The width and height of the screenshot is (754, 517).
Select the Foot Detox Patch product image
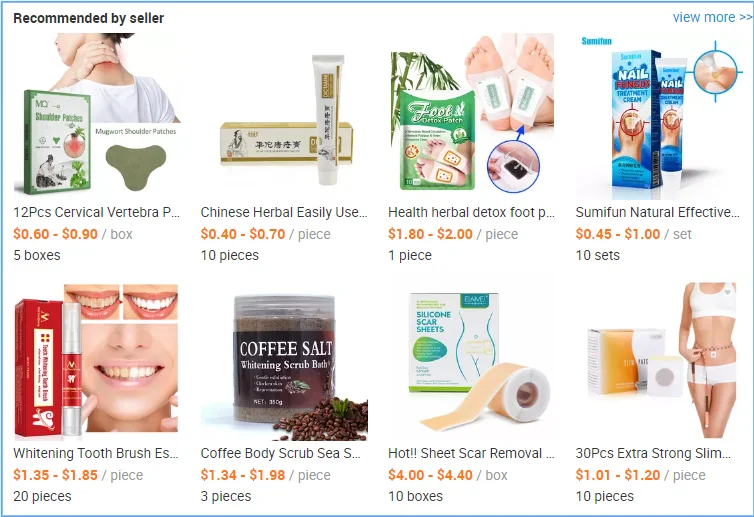(472, 114)
